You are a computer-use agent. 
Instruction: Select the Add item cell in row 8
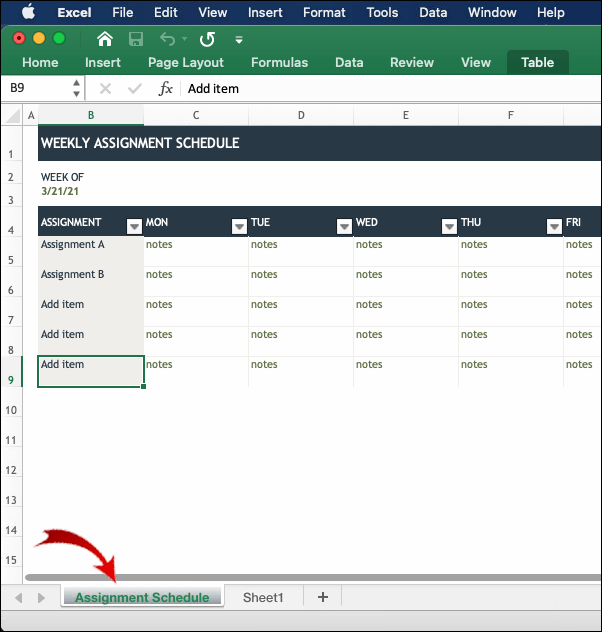(91, 341)
